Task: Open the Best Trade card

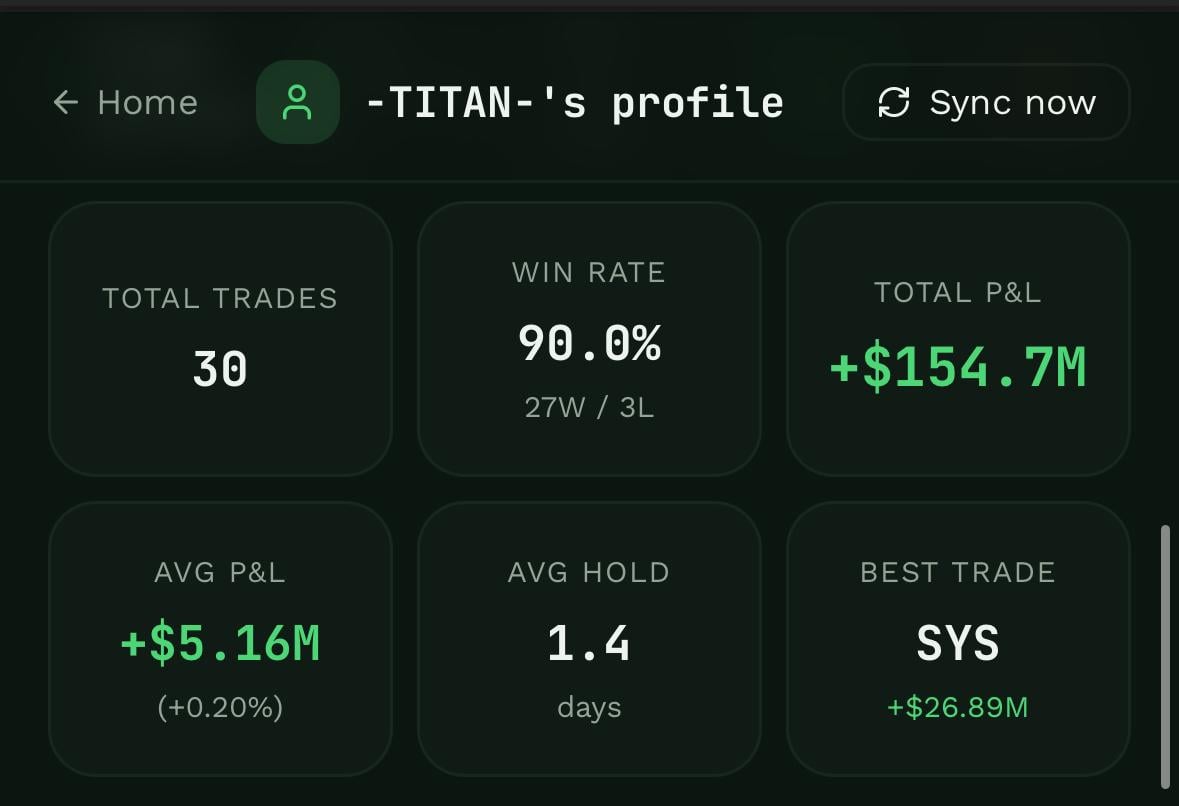Action: click(958, 638)
